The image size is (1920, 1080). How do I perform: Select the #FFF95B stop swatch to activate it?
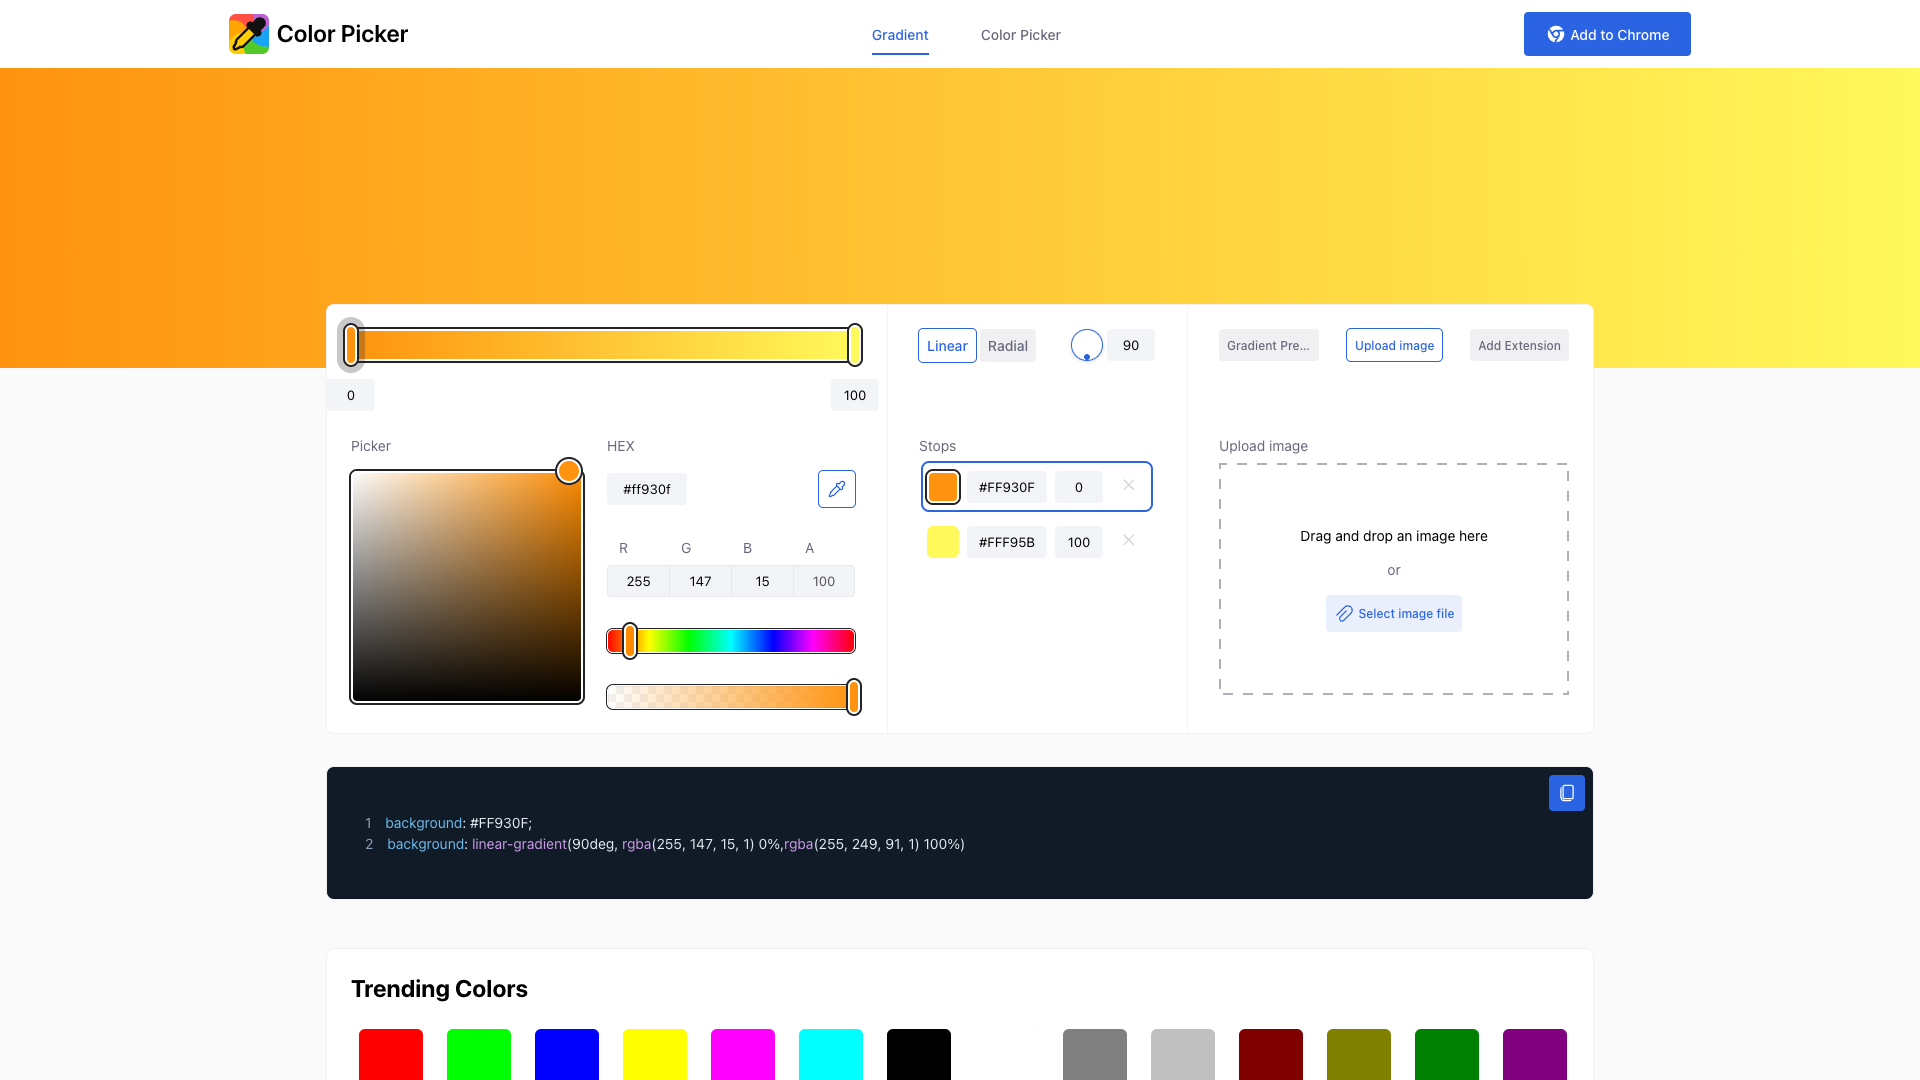942,541
